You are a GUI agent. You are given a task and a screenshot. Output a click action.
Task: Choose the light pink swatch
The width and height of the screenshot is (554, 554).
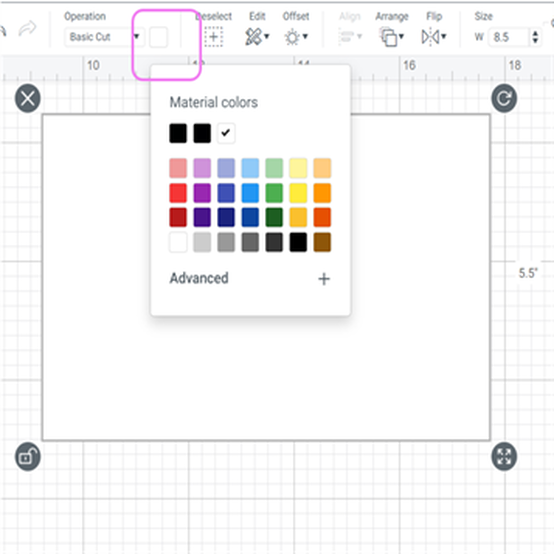tap(178, 168)
